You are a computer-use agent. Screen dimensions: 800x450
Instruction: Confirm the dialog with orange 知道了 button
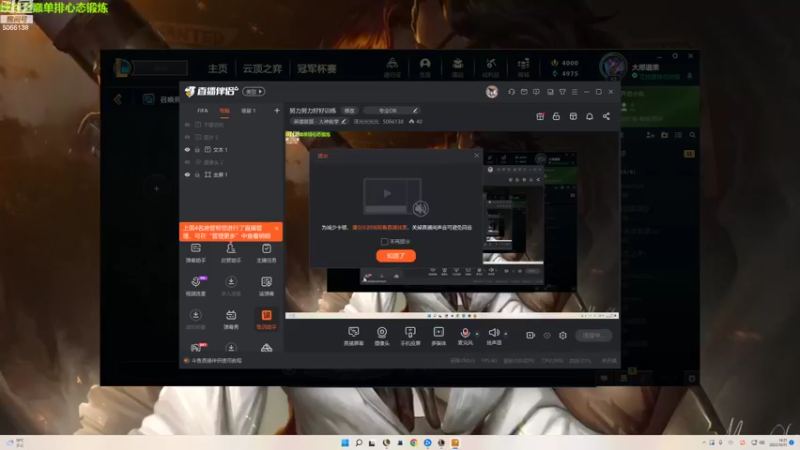click(x=396, y=256)
